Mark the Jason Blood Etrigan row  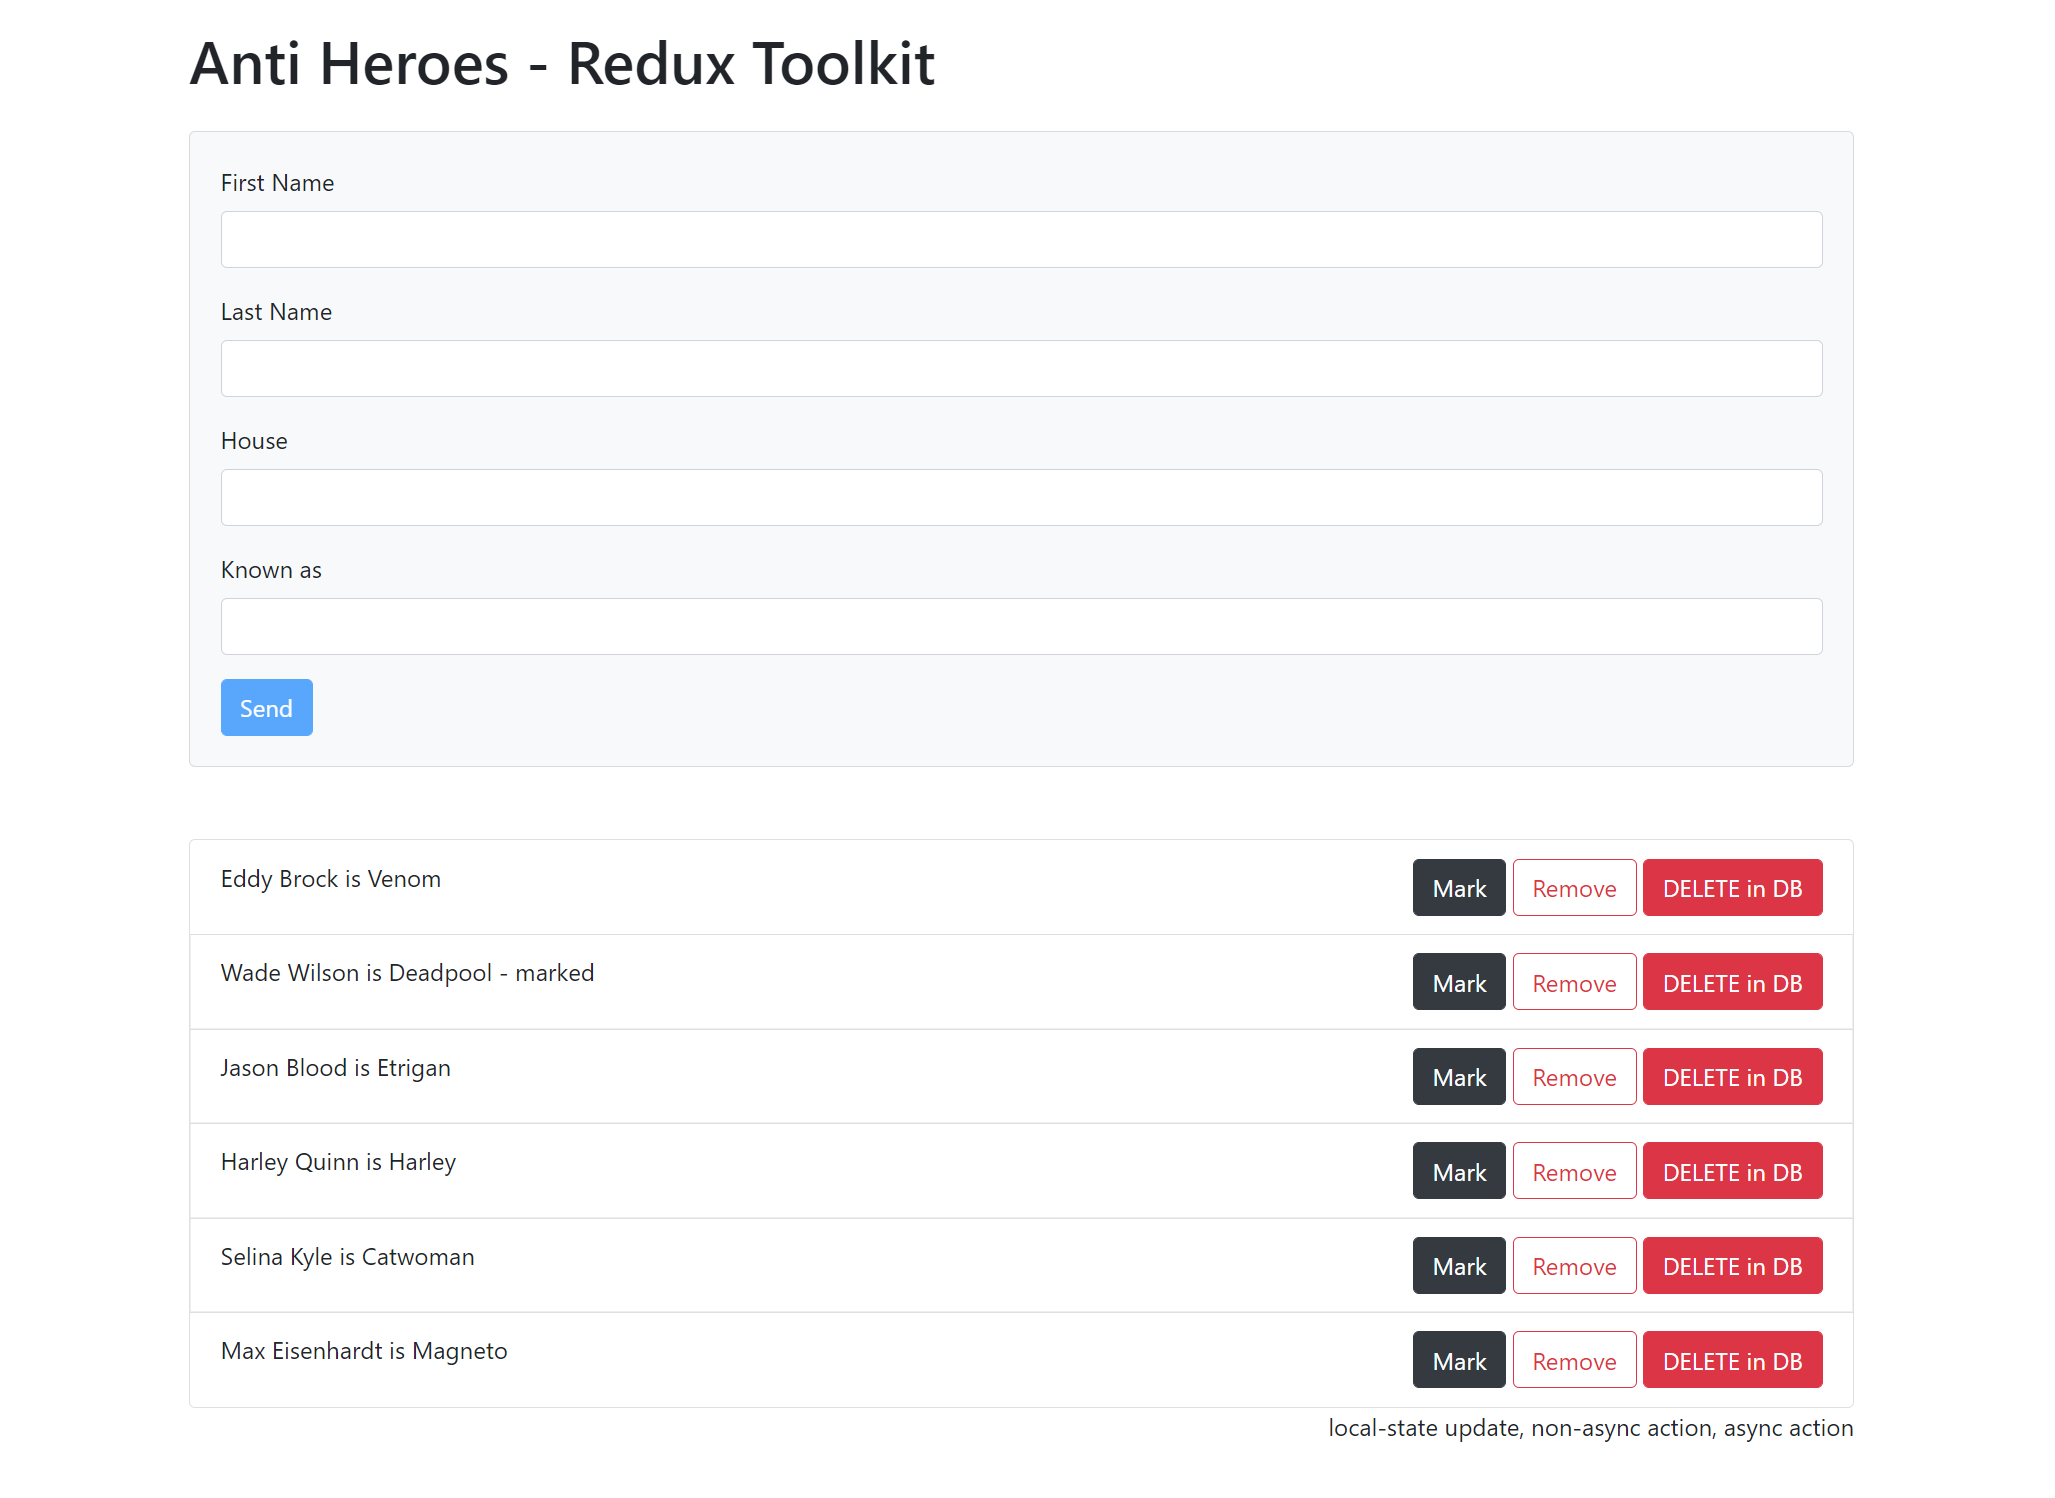tap(1458, 1077)
